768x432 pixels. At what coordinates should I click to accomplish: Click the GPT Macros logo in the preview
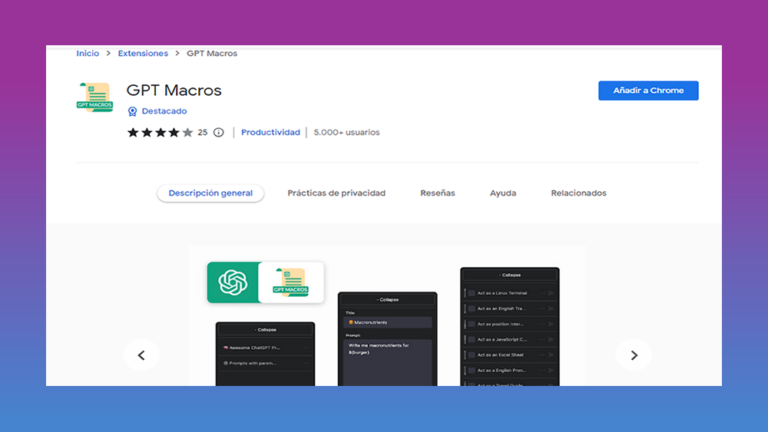point(291,282)
